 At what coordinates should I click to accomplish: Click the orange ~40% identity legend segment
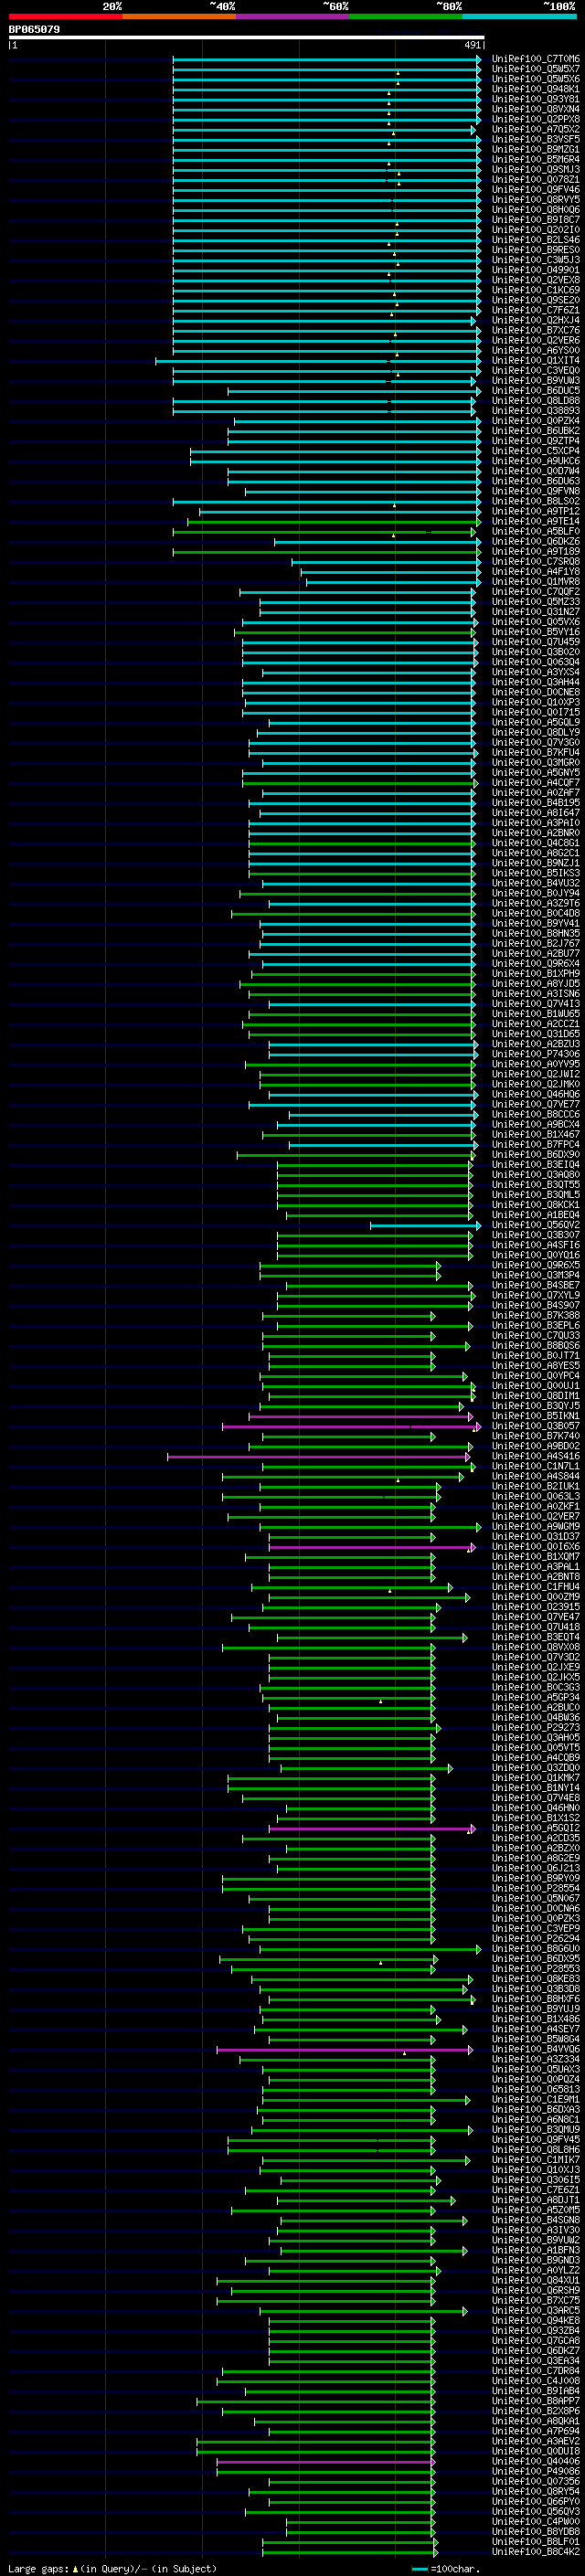(178, 16)
